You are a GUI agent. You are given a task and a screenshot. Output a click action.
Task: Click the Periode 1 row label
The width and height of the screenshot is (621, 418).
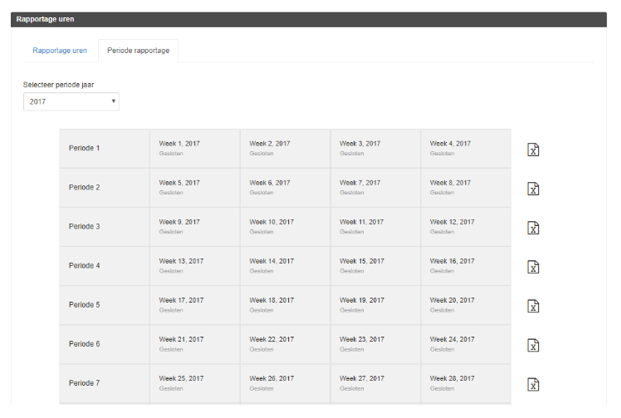tap(84, 148)
